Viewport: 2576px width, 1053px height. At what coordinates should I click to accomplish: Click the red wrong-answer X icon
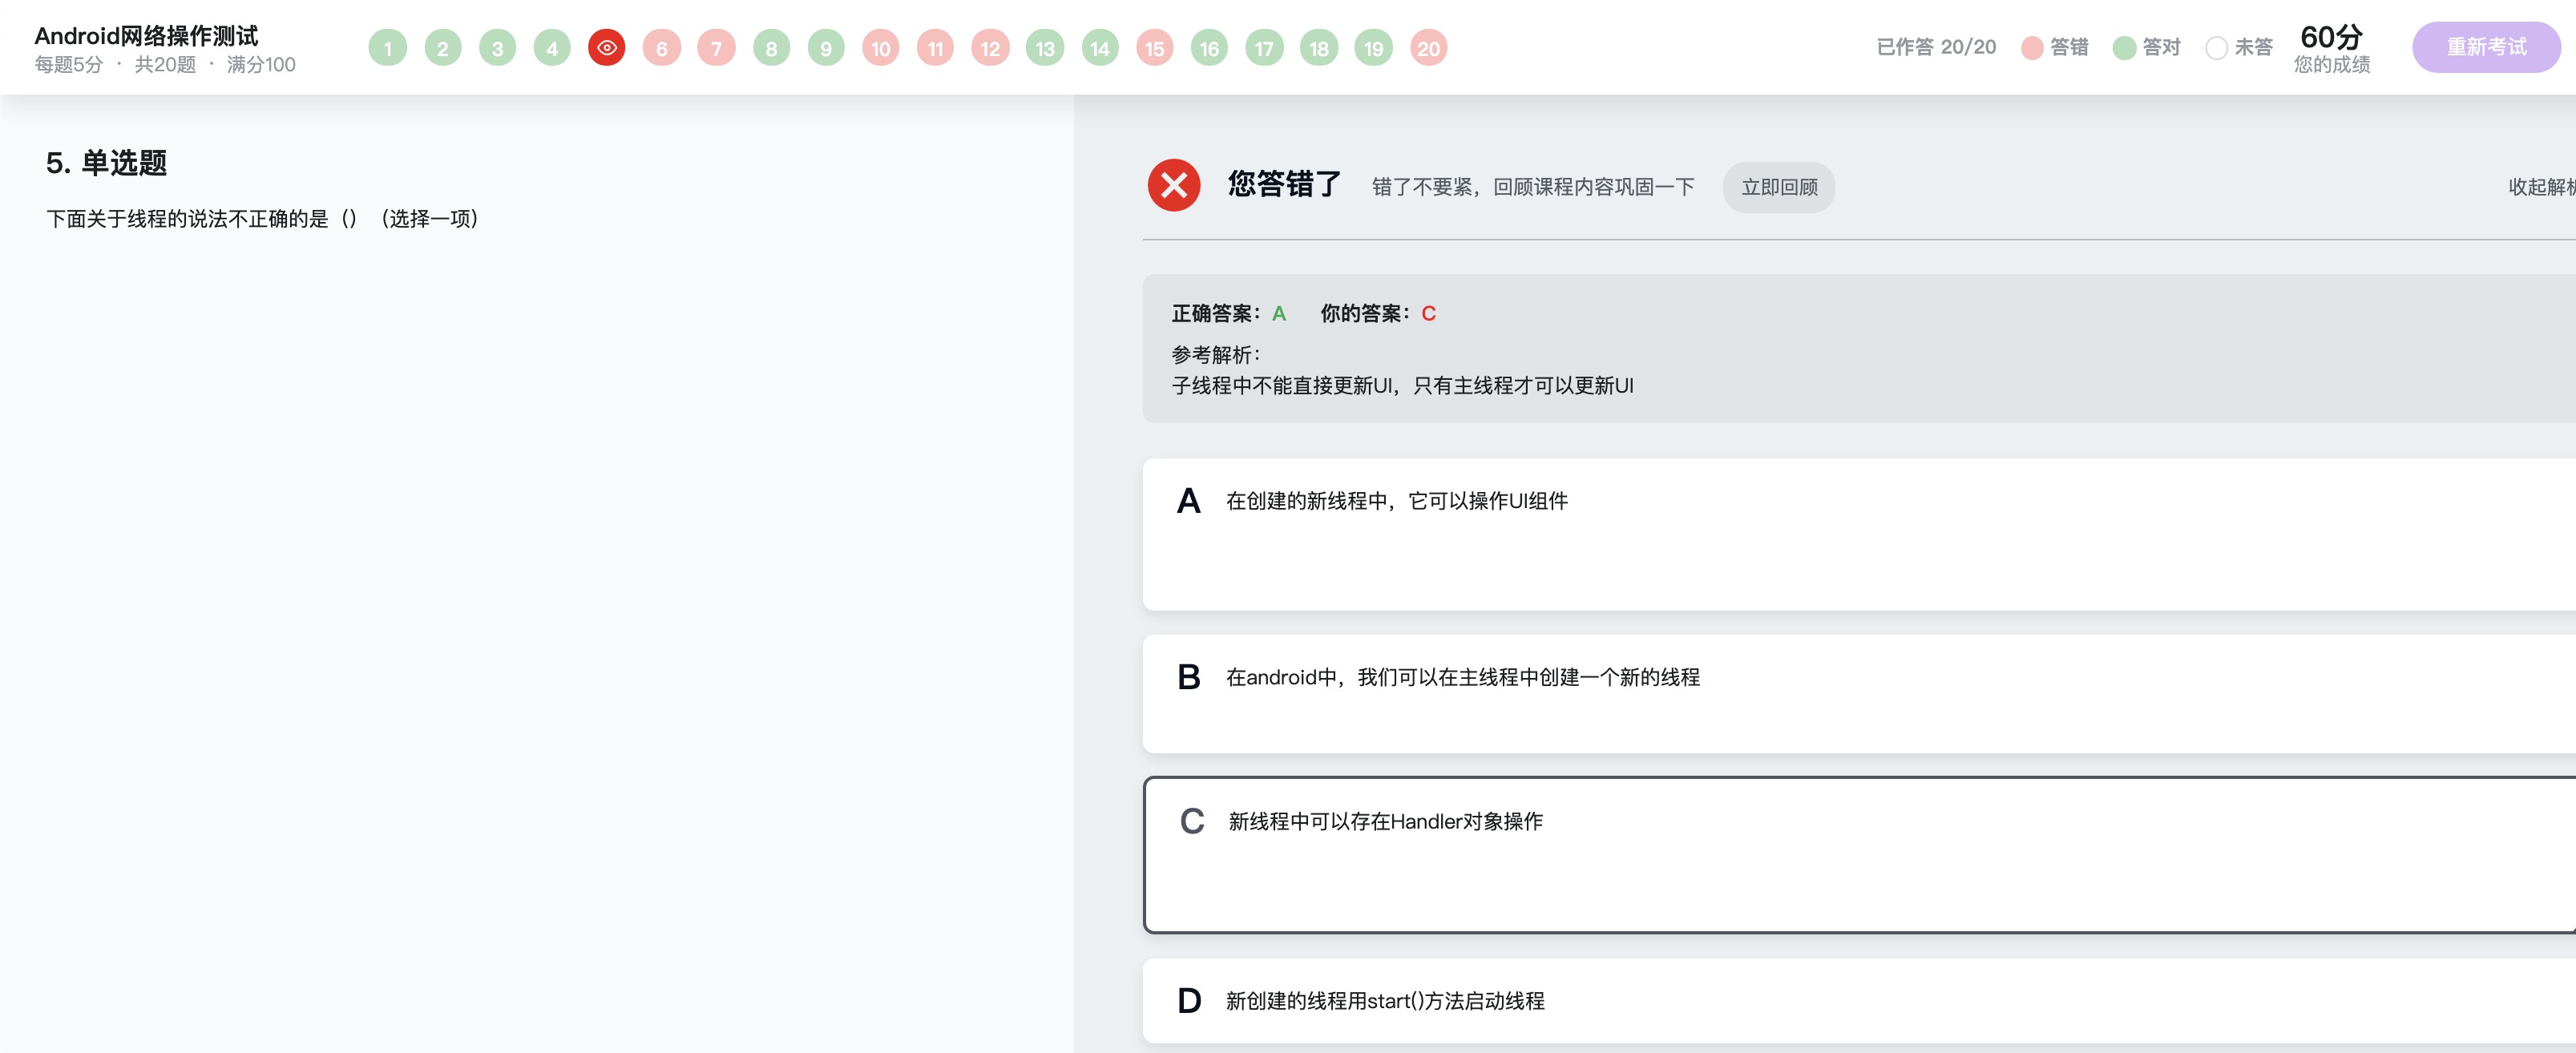click(x=1174, y=185)
